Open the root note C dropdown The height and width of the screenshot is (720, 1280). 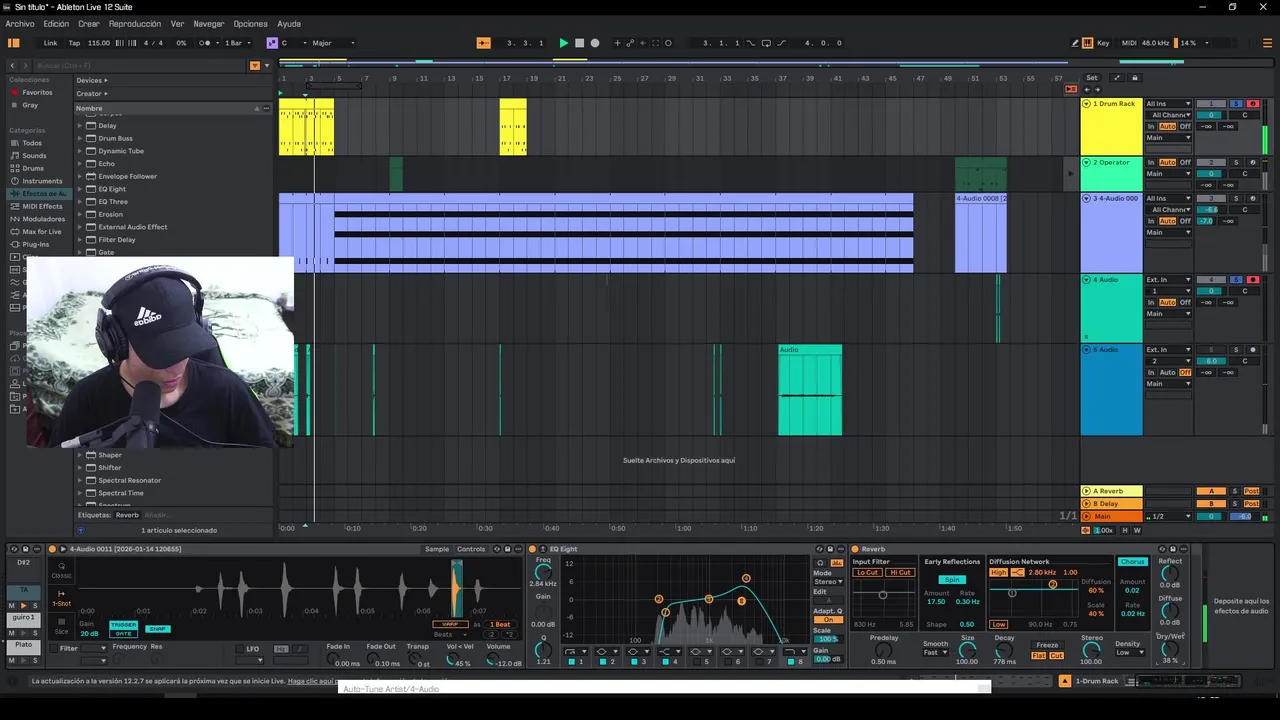(293, 43)
